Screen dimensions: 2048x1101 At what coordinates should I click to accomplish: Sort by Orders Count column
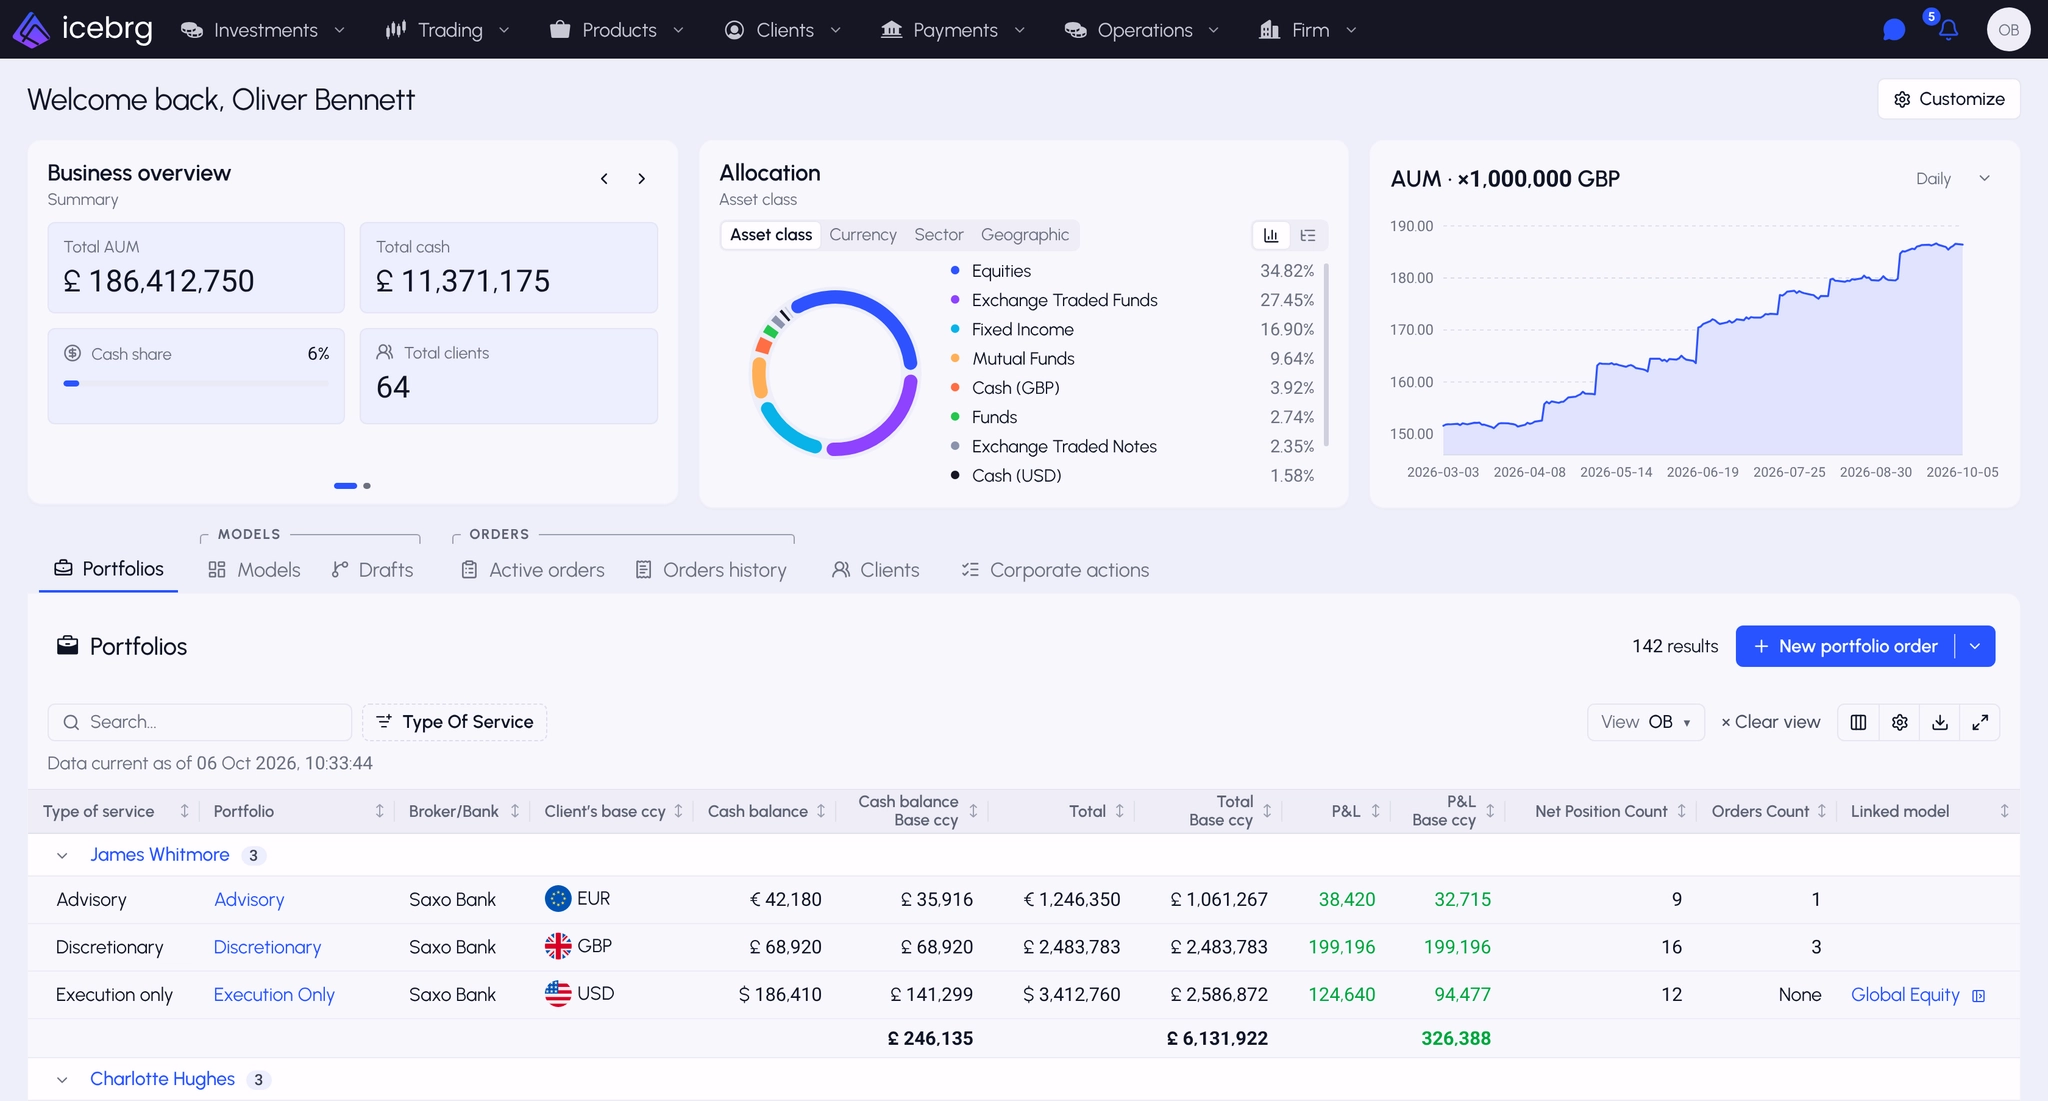point(1822,811)
